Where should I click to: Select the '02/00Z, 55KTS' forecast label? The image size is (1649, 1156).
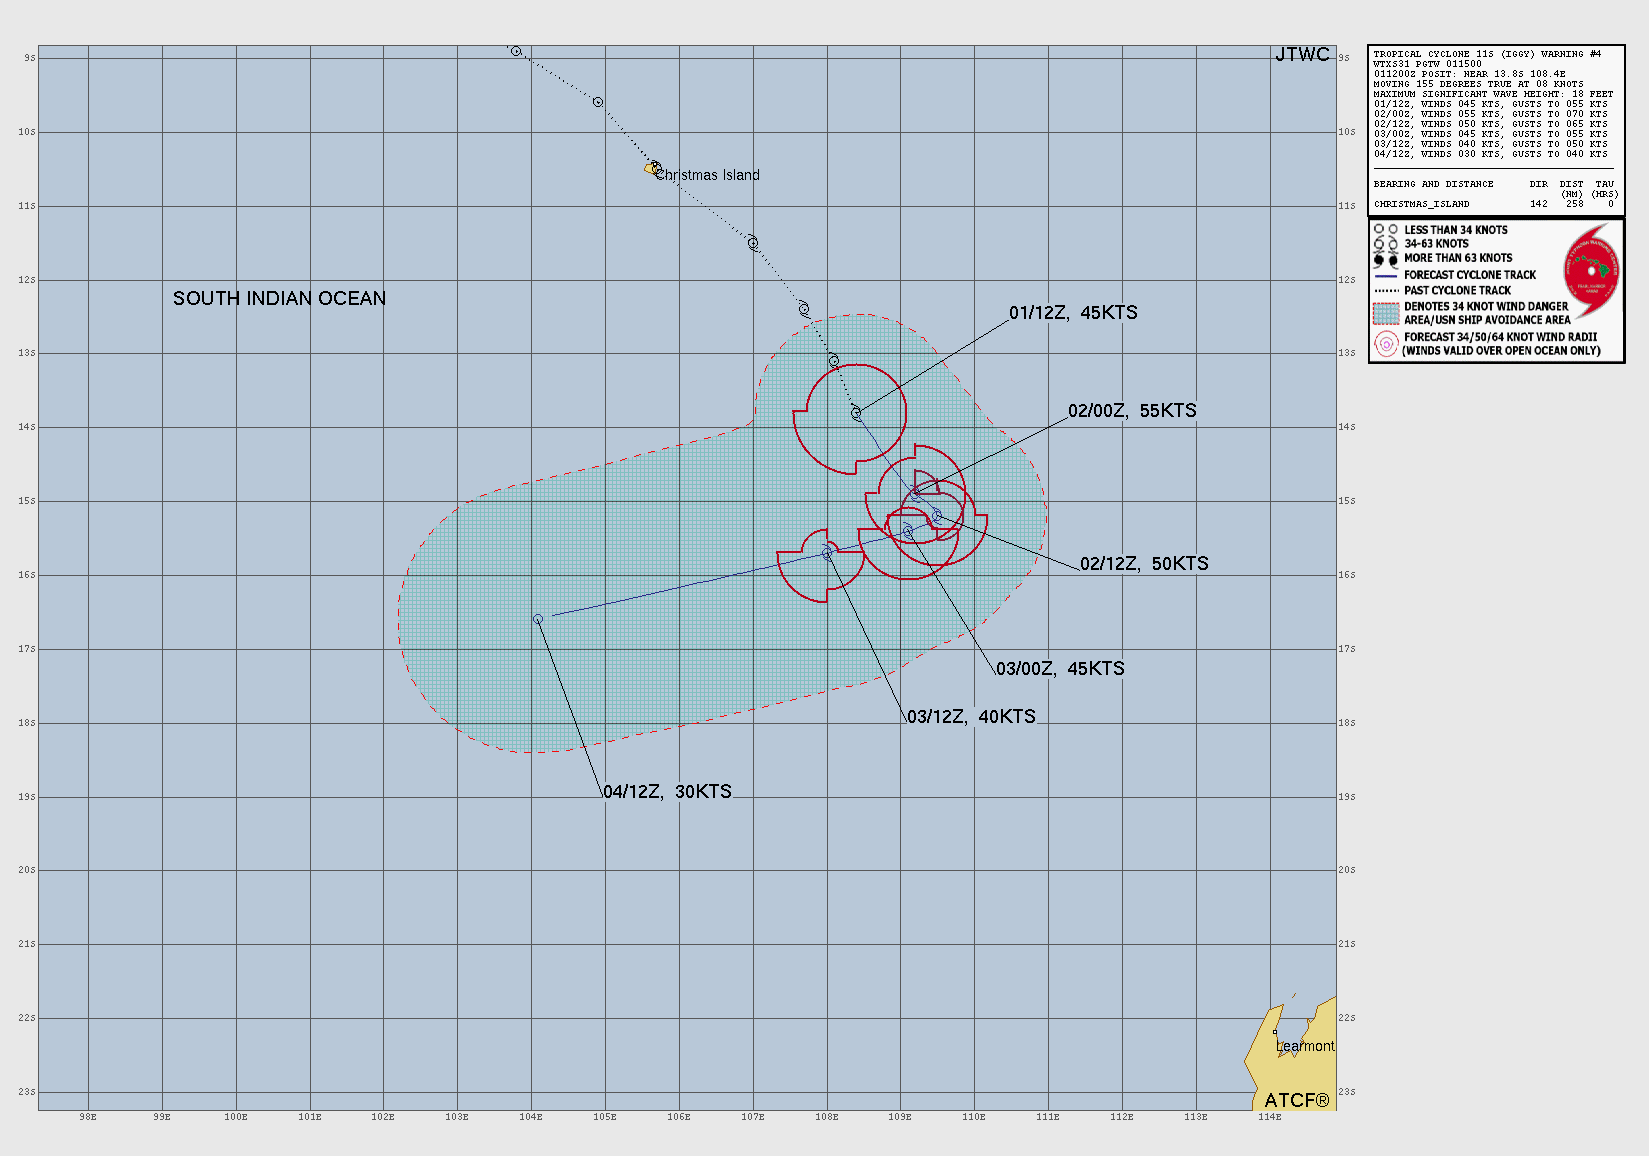point(1132,411)
